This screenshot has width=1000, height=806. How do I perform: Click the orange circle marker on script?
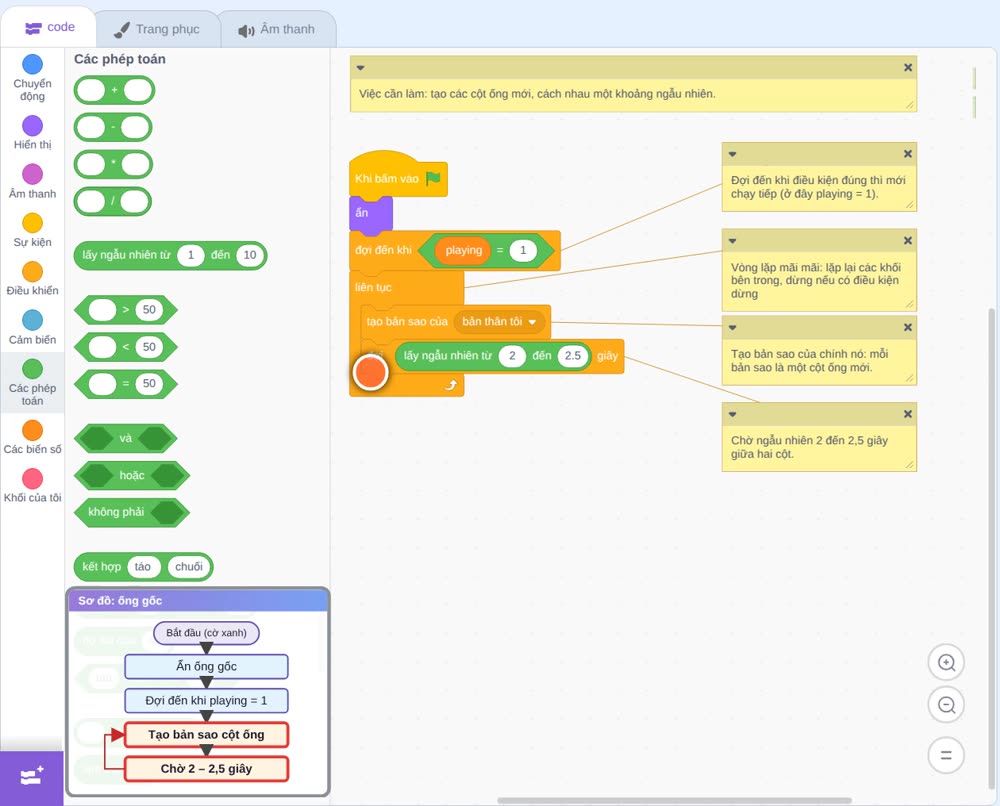point(370,372)
